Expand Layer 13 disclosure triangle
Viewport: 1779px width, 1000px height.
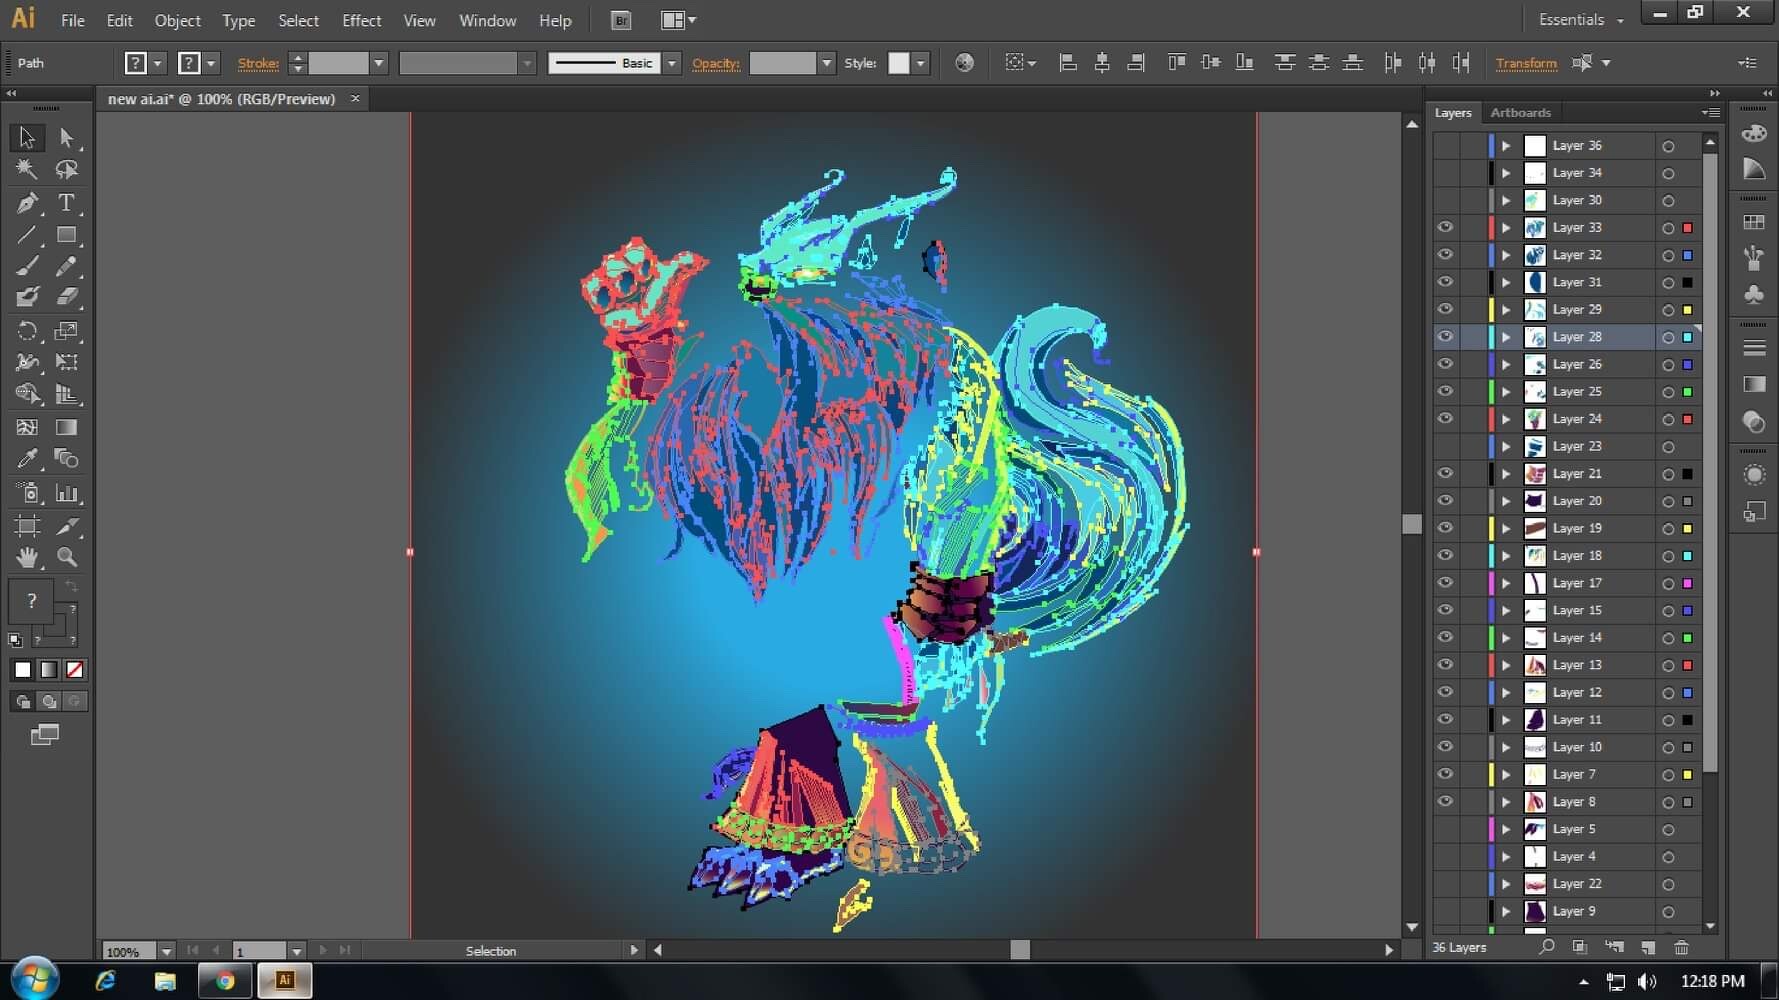click(1506, 665)
